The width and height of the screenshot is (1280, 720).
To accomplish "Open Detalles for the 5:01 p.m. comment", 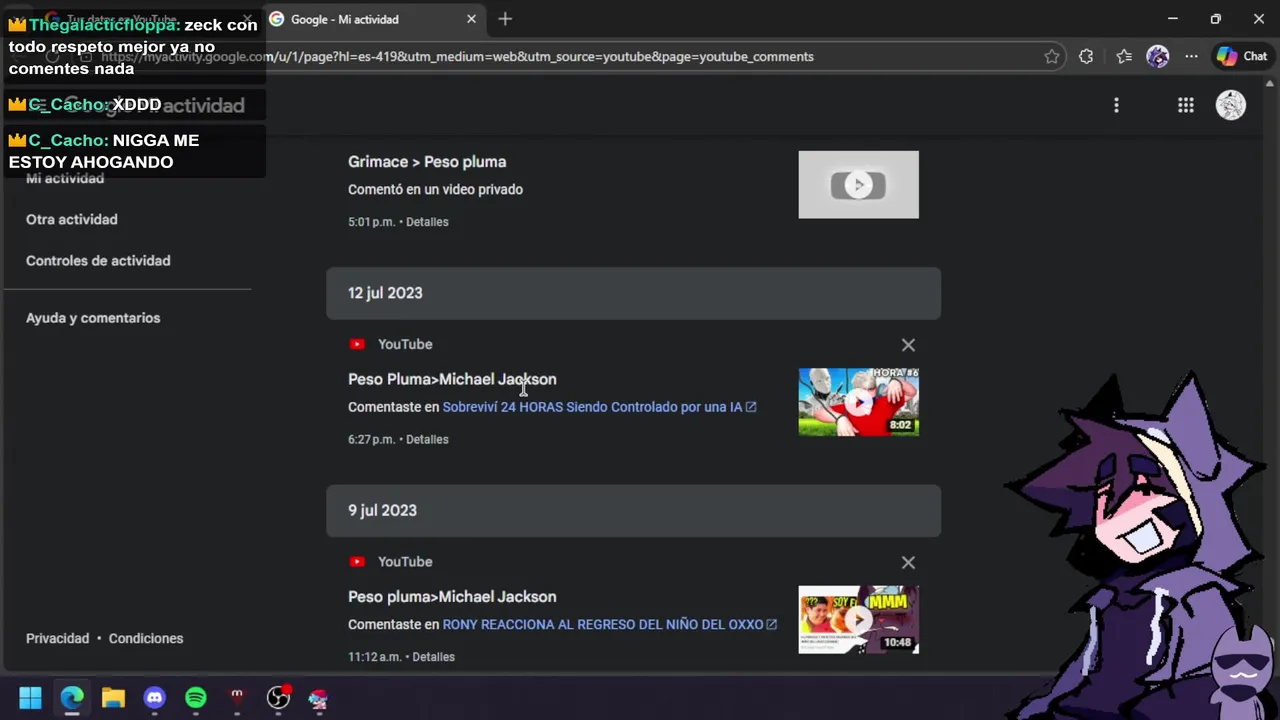I will tap(427, 222).
